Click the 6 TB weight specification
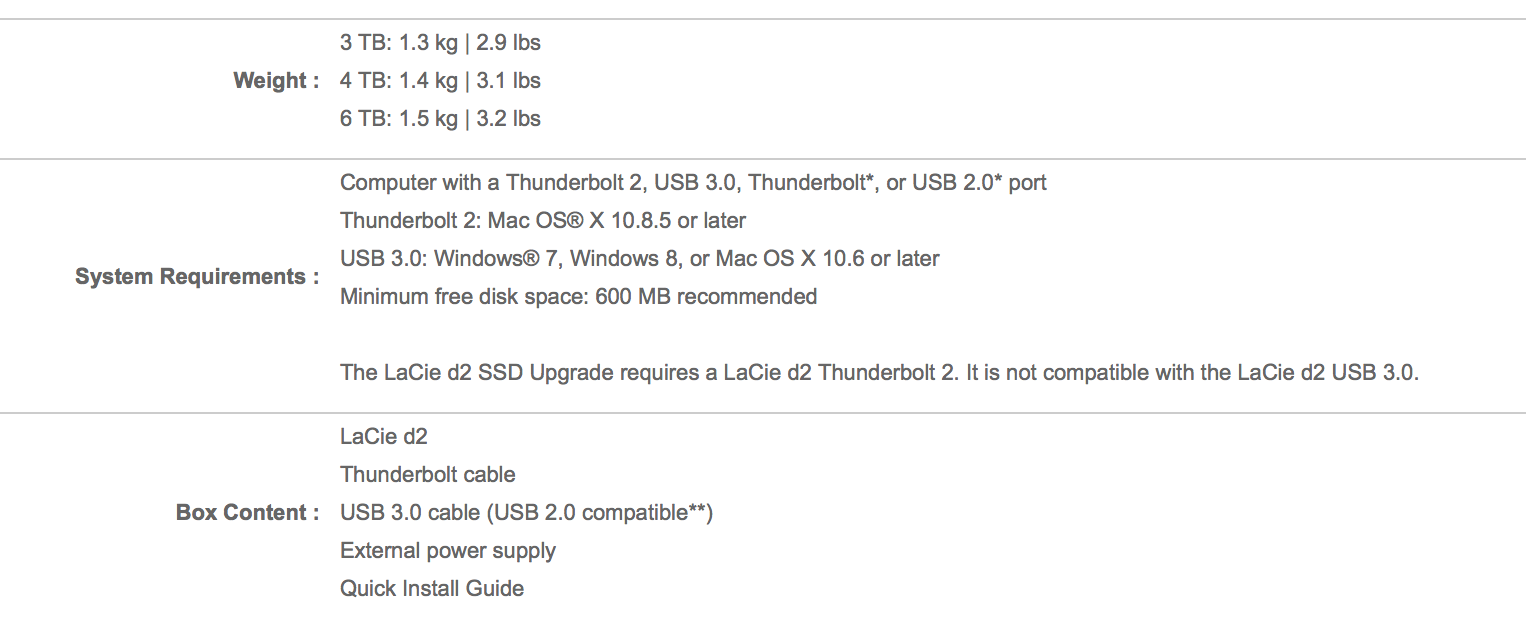Screen dimensions: 1526x626 [x=440, y=119]
